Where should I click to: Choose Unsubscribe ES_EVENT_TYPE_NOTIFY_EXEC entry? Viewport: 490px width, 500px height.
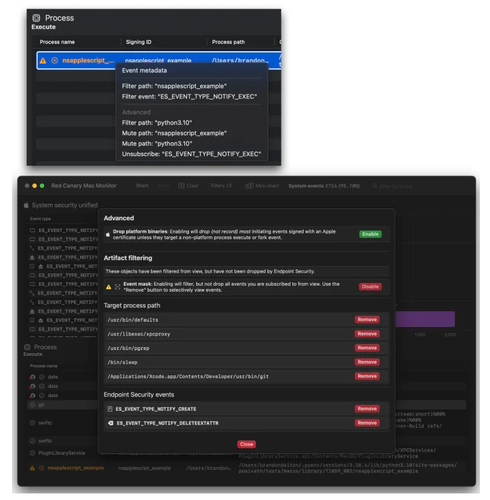click(191, 154)
